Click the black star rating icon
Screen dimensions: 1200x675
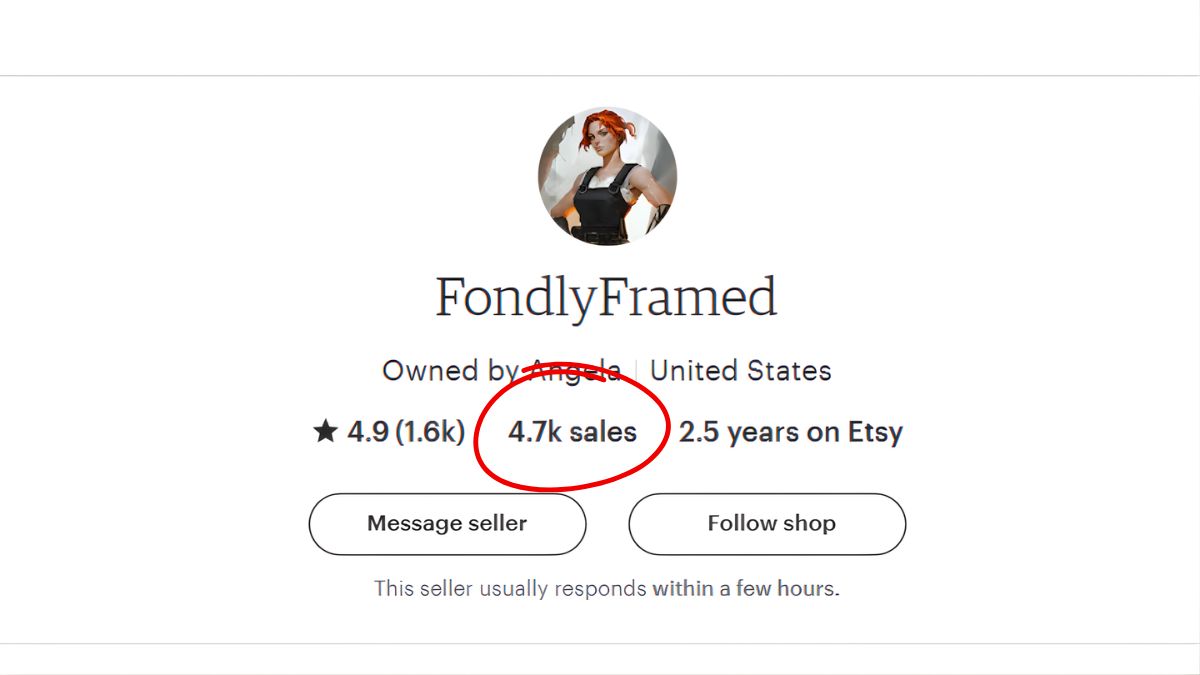point(325,432)
